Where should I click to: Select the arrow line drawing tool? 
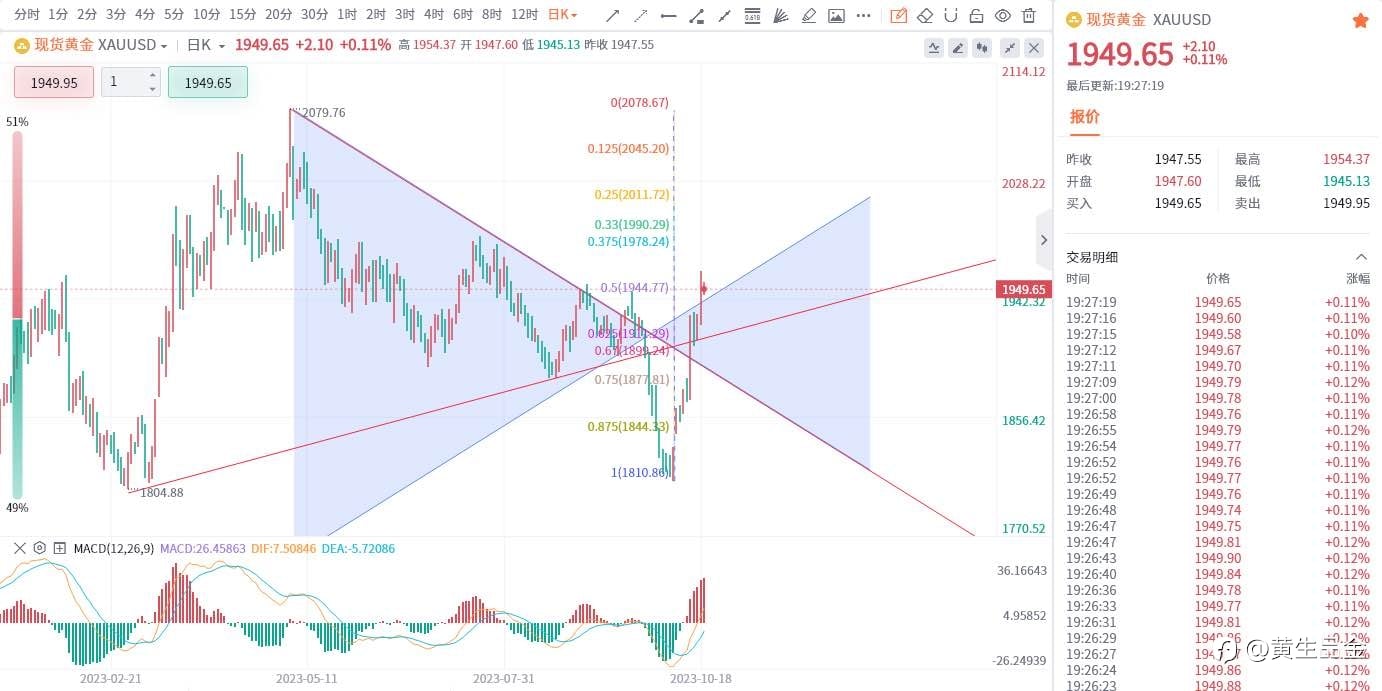[612, 15]
